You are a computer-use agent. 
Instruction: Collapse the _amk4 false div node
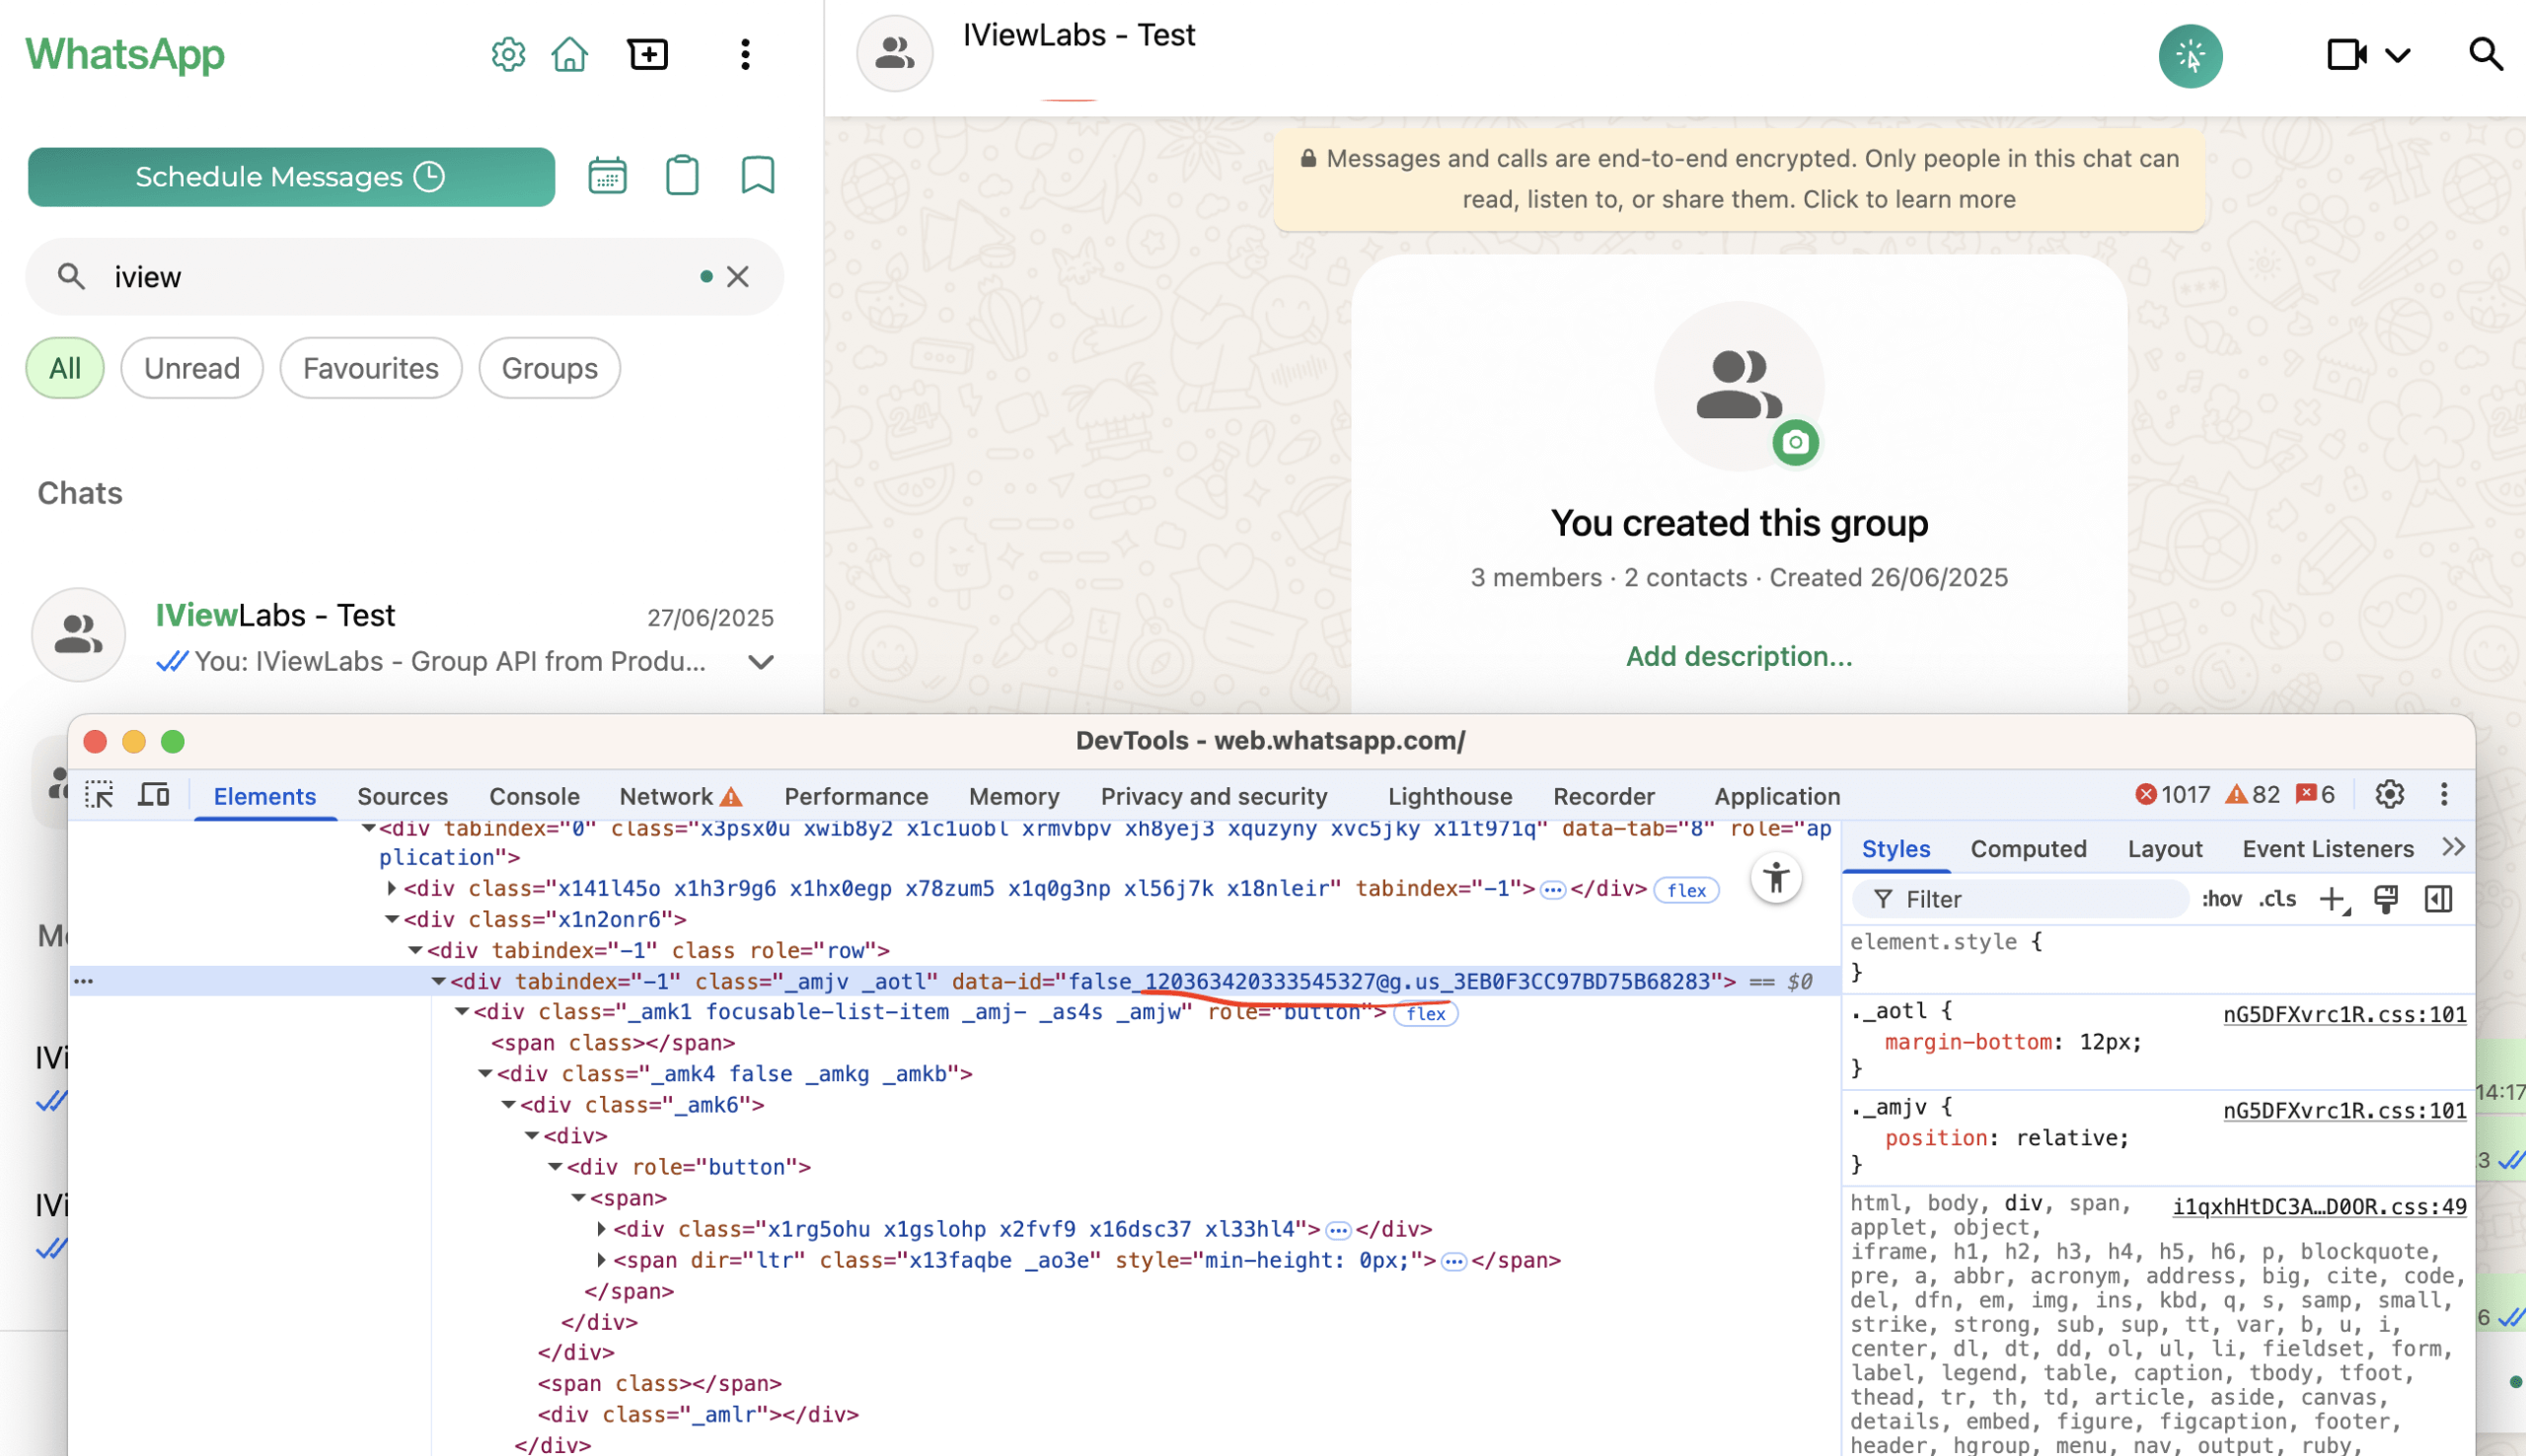pos(485,1074)
